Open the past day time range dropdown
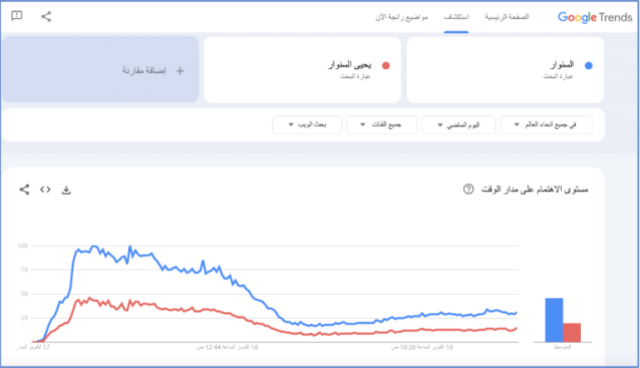Image resolution: width=640 pixels, height=368 pixels. tap(459, 125)
